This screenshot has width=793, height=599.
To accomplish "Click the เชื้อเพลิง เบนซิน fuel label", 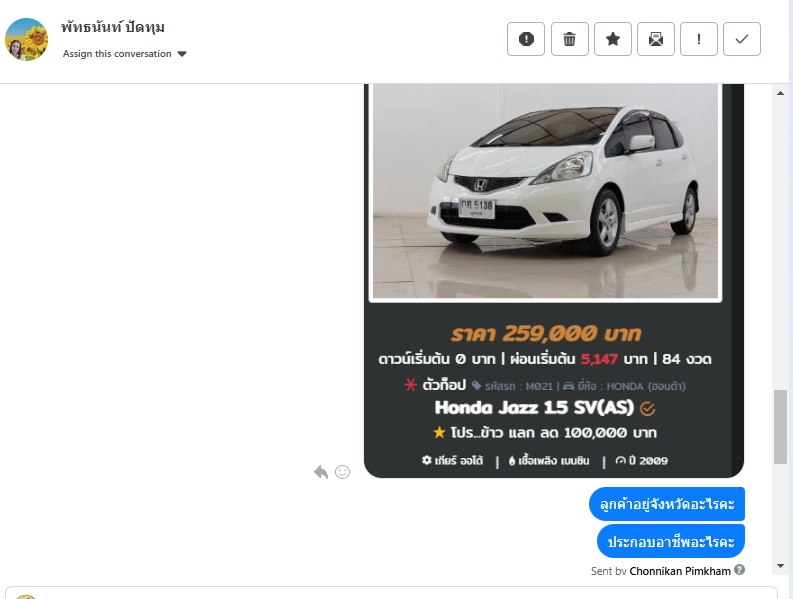I will coord(549,460).
